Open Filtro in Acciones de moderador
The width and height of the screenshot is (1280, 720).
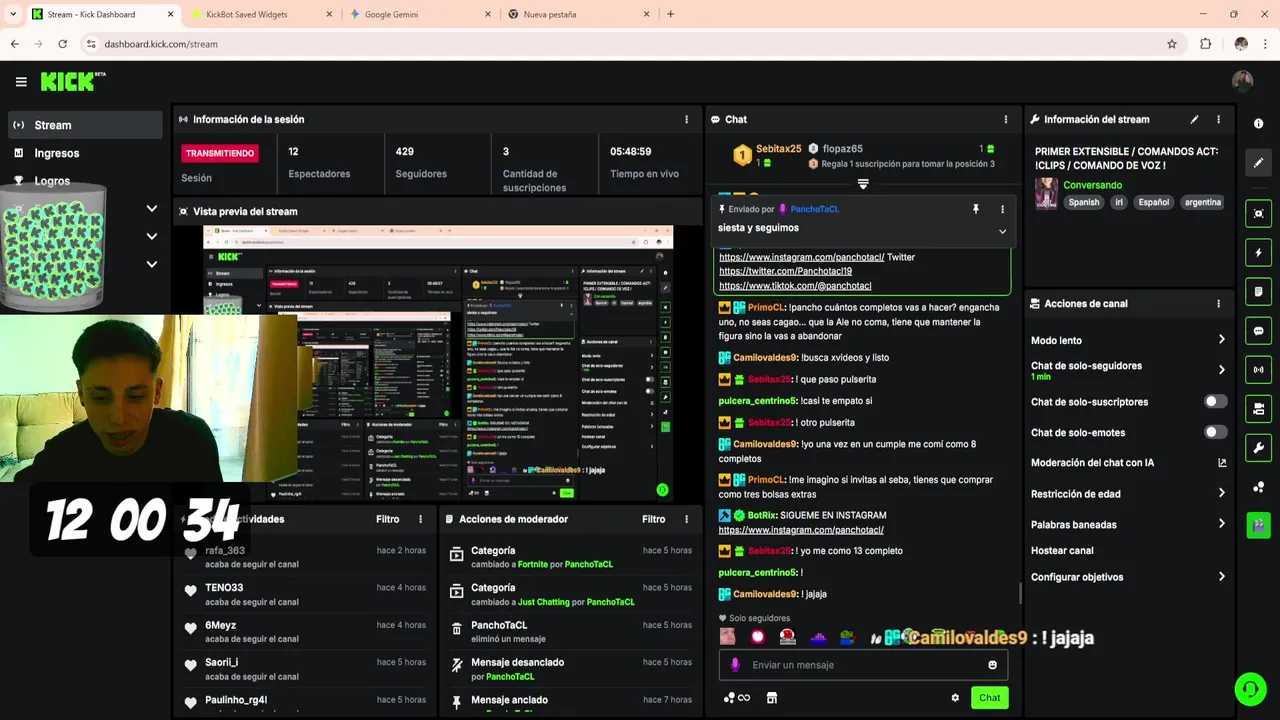point(654,519)
